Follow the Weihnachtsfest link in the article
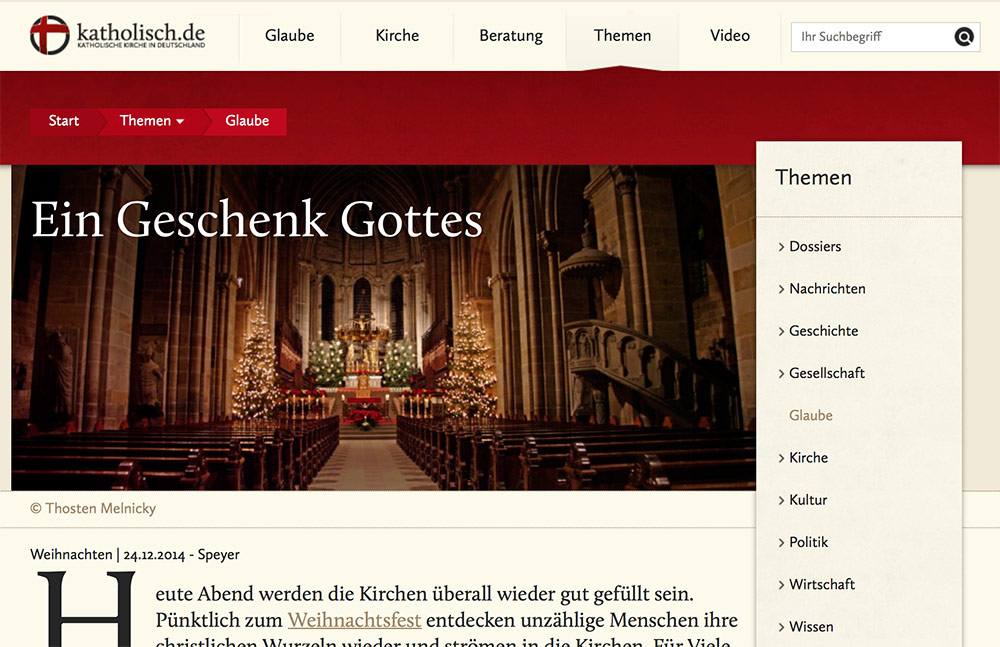1000x647 pixels. coord(355,620)
